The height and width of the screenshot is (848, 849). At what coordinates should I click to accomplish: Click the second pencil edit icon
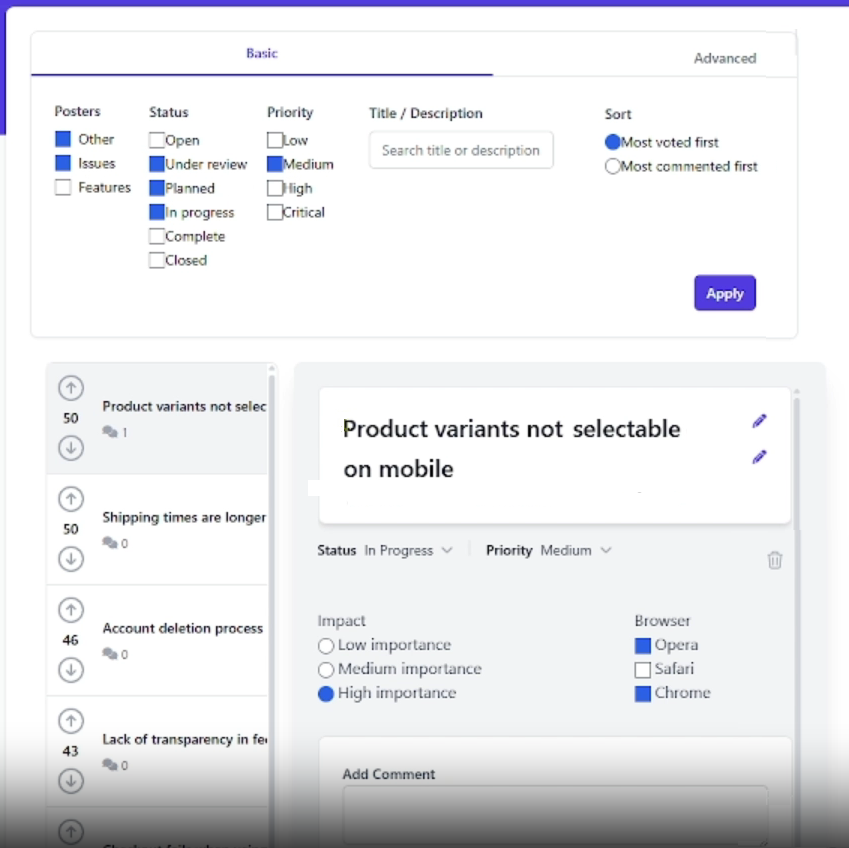(x=759, y=456)
